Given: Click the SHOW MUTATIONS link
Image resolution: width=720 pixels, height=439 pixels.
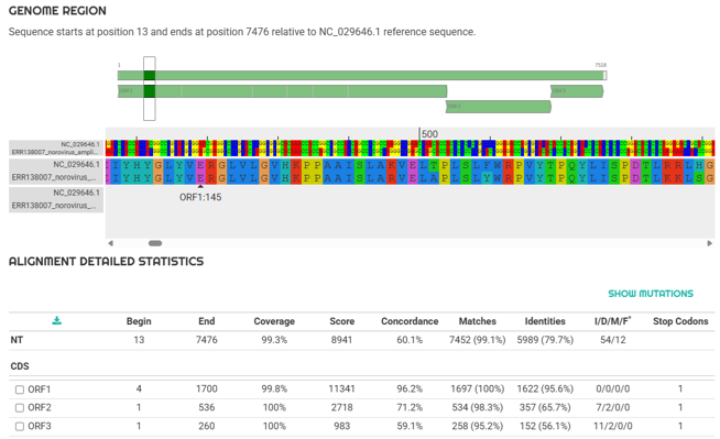Looking at the screenshot, I should click(x=651, y=294).
